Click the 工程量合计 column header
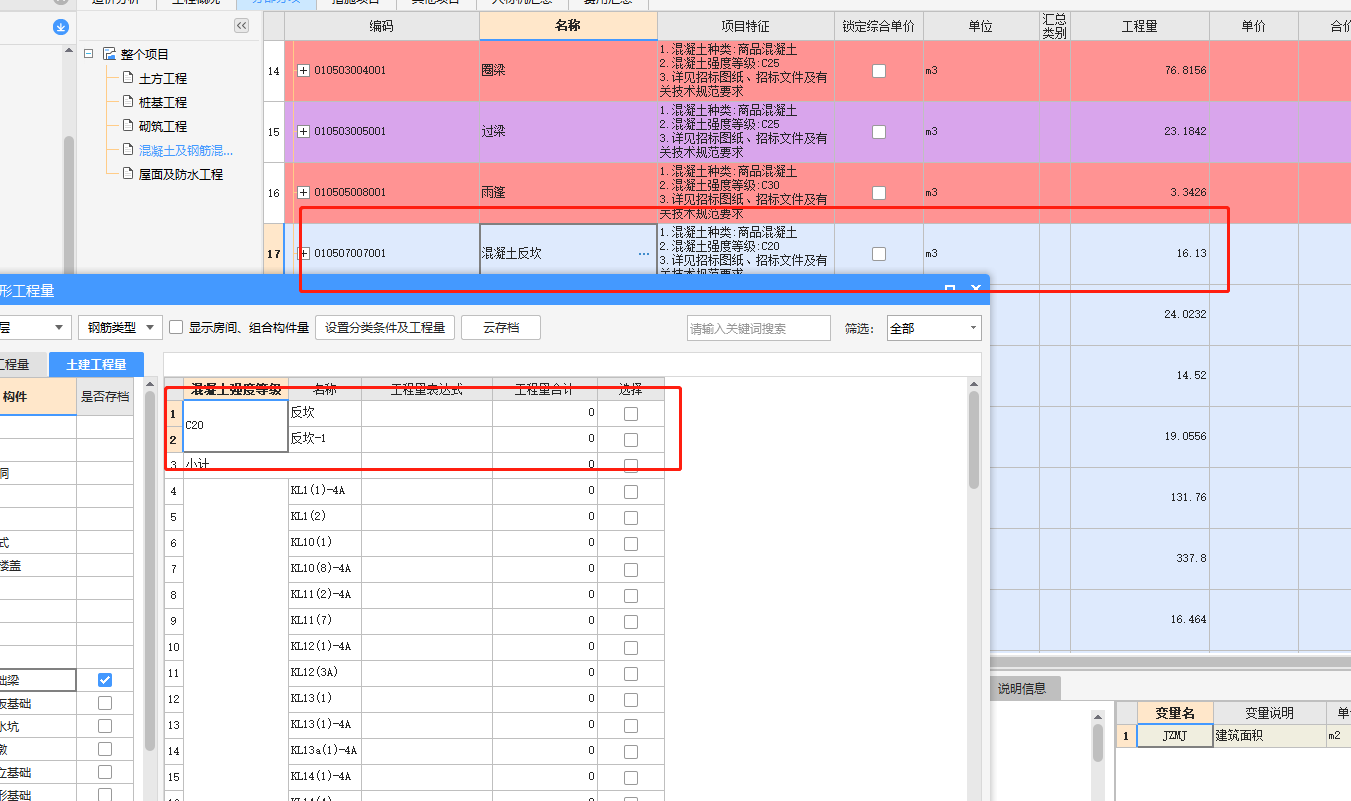1351x801 pixels. click(x=545, y=390)
